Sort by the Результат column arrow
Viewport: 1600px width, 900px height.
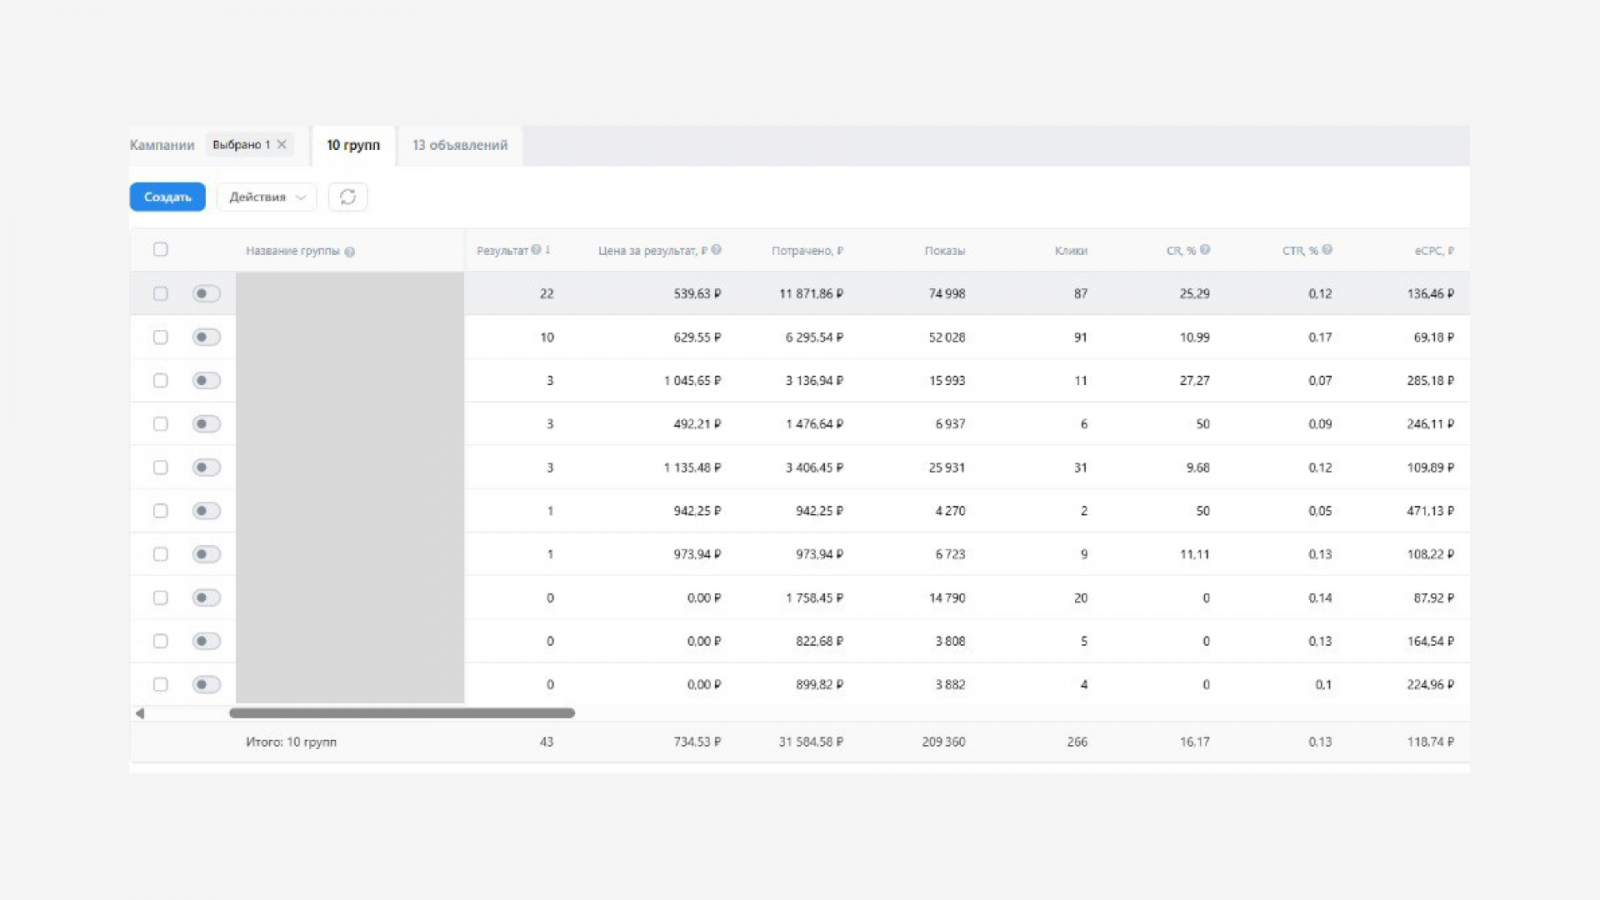click(x=548, y=250)
